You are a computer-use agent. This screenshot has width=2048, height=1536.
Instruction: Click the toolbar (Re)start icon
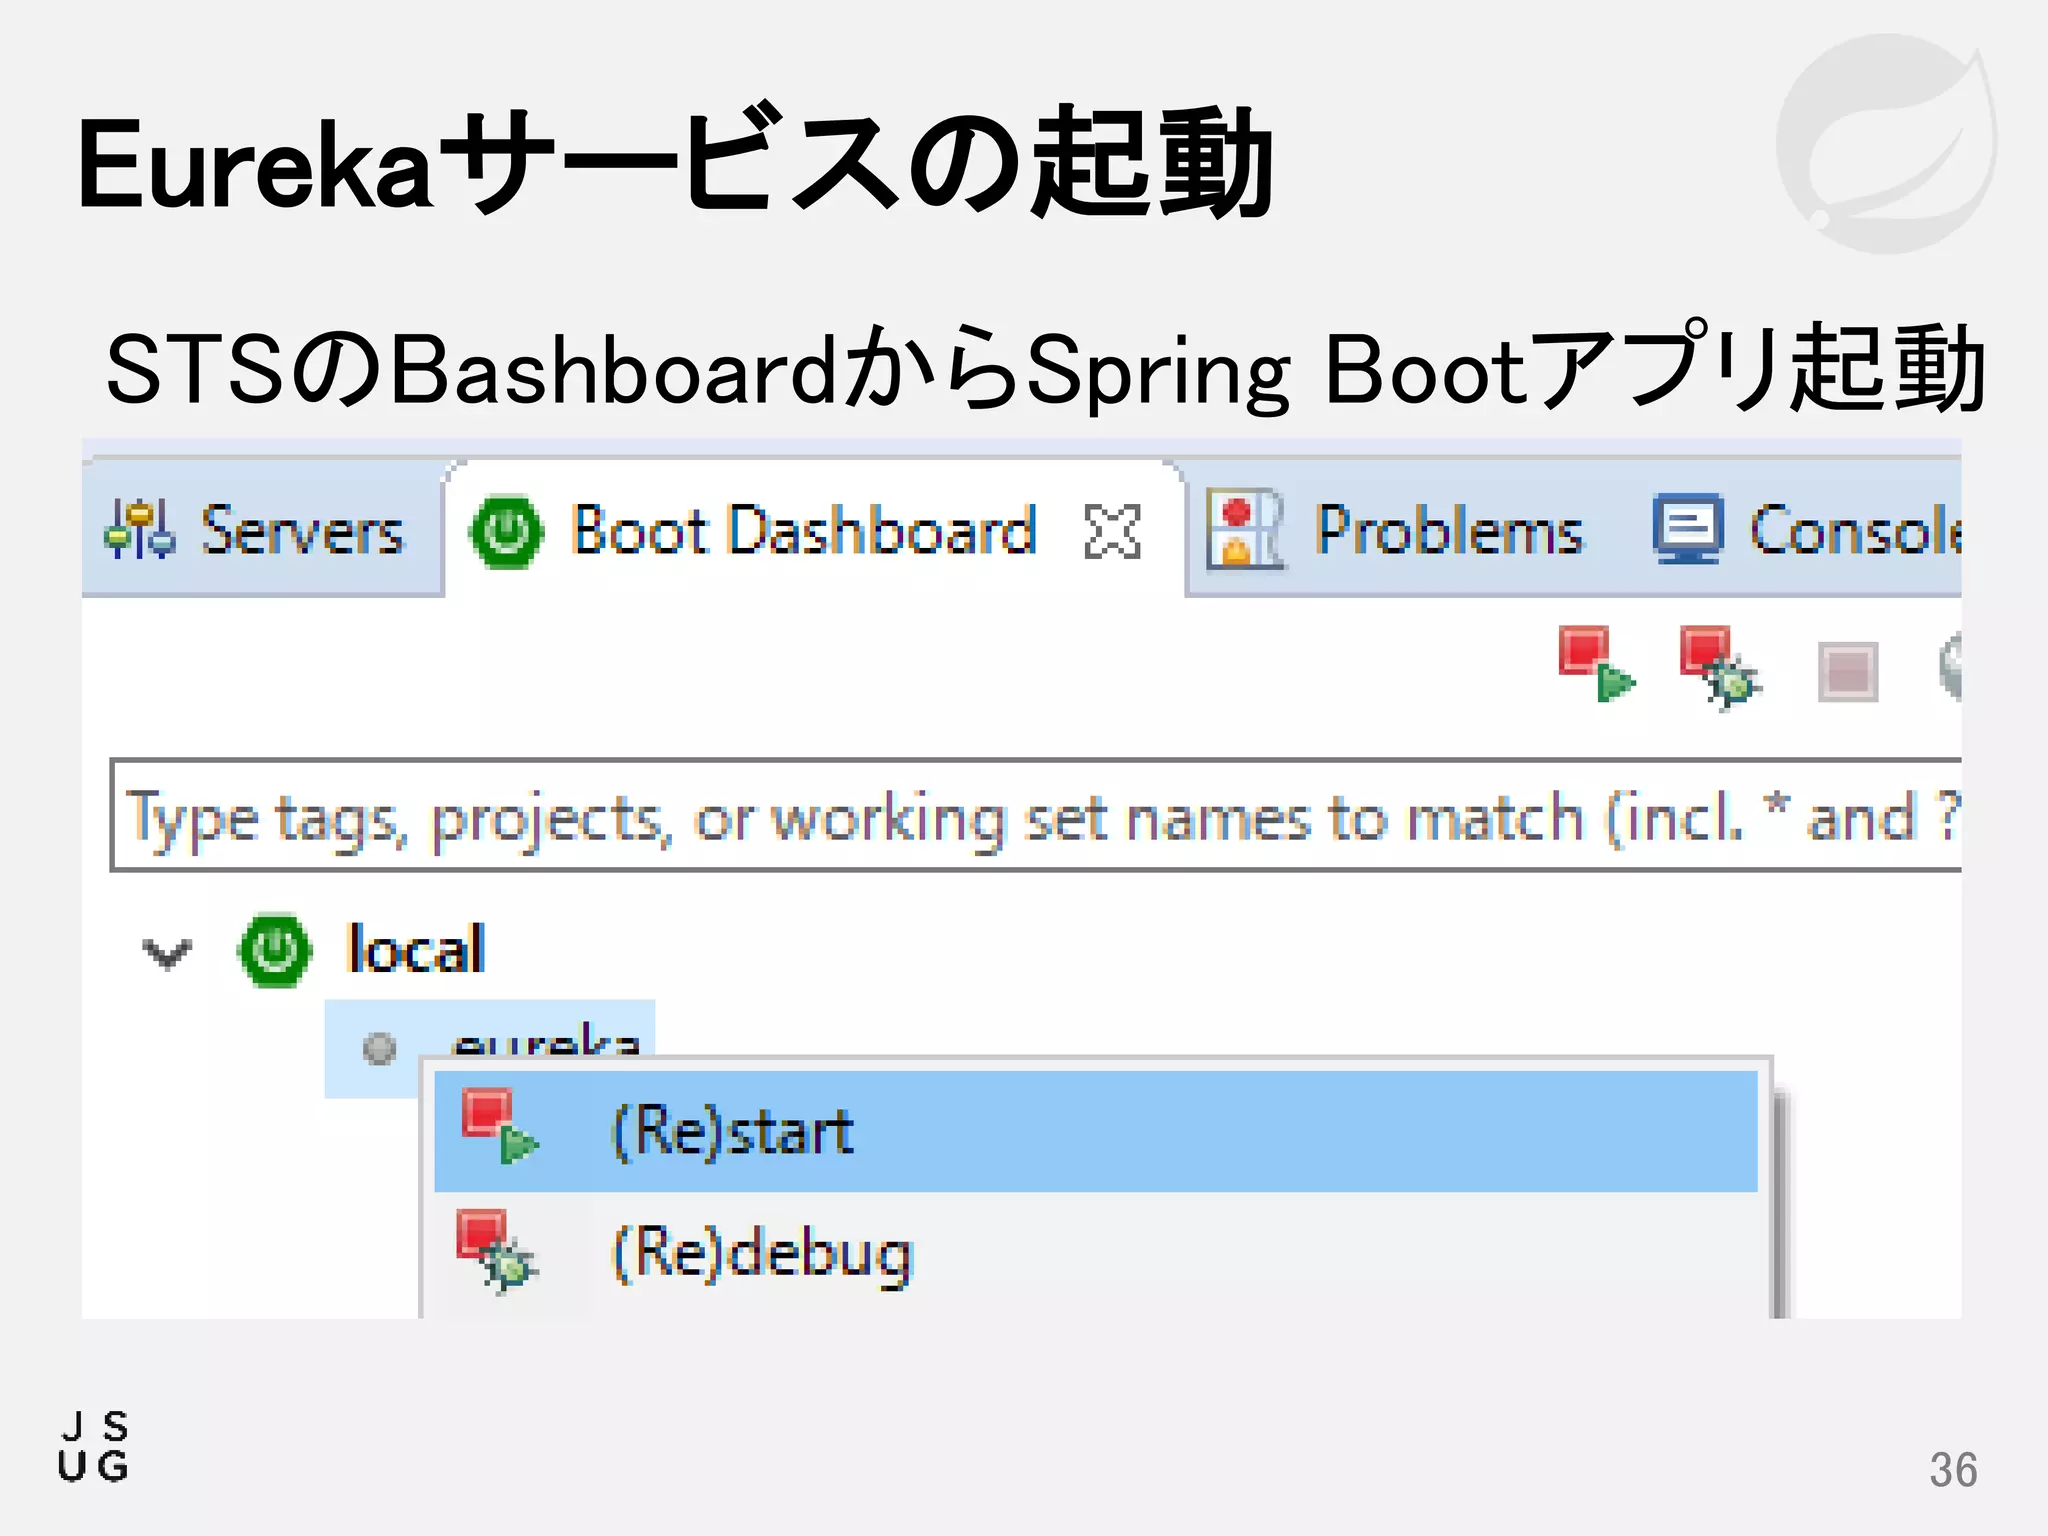tap(1596, 664)
